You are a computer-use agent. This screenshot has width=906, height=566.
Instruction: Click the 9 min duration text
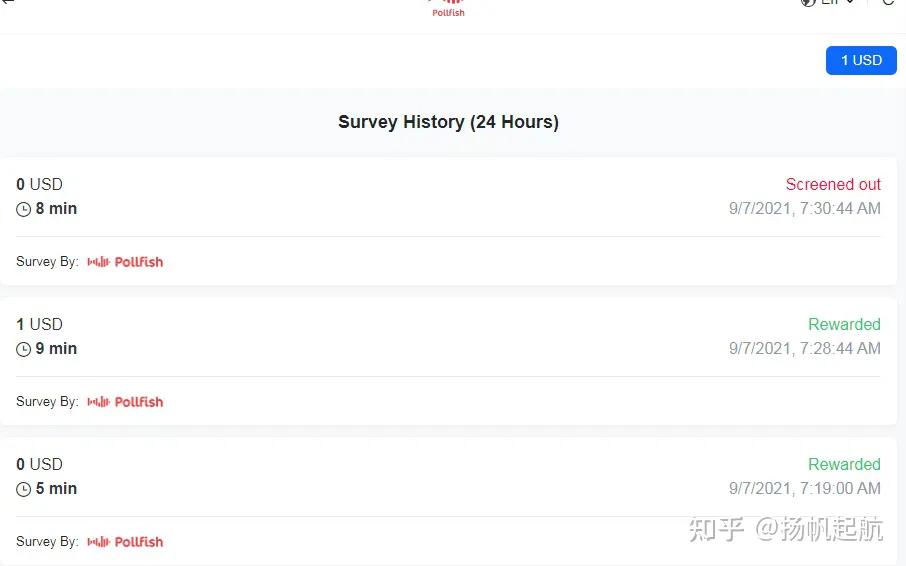tap(56, 349)
